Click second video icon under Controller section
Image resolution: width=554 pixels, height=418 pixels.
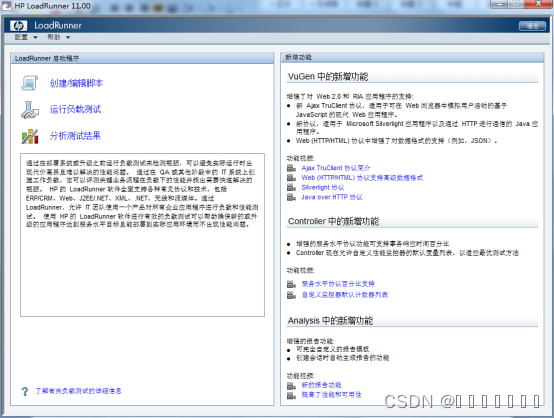(291, 295)
